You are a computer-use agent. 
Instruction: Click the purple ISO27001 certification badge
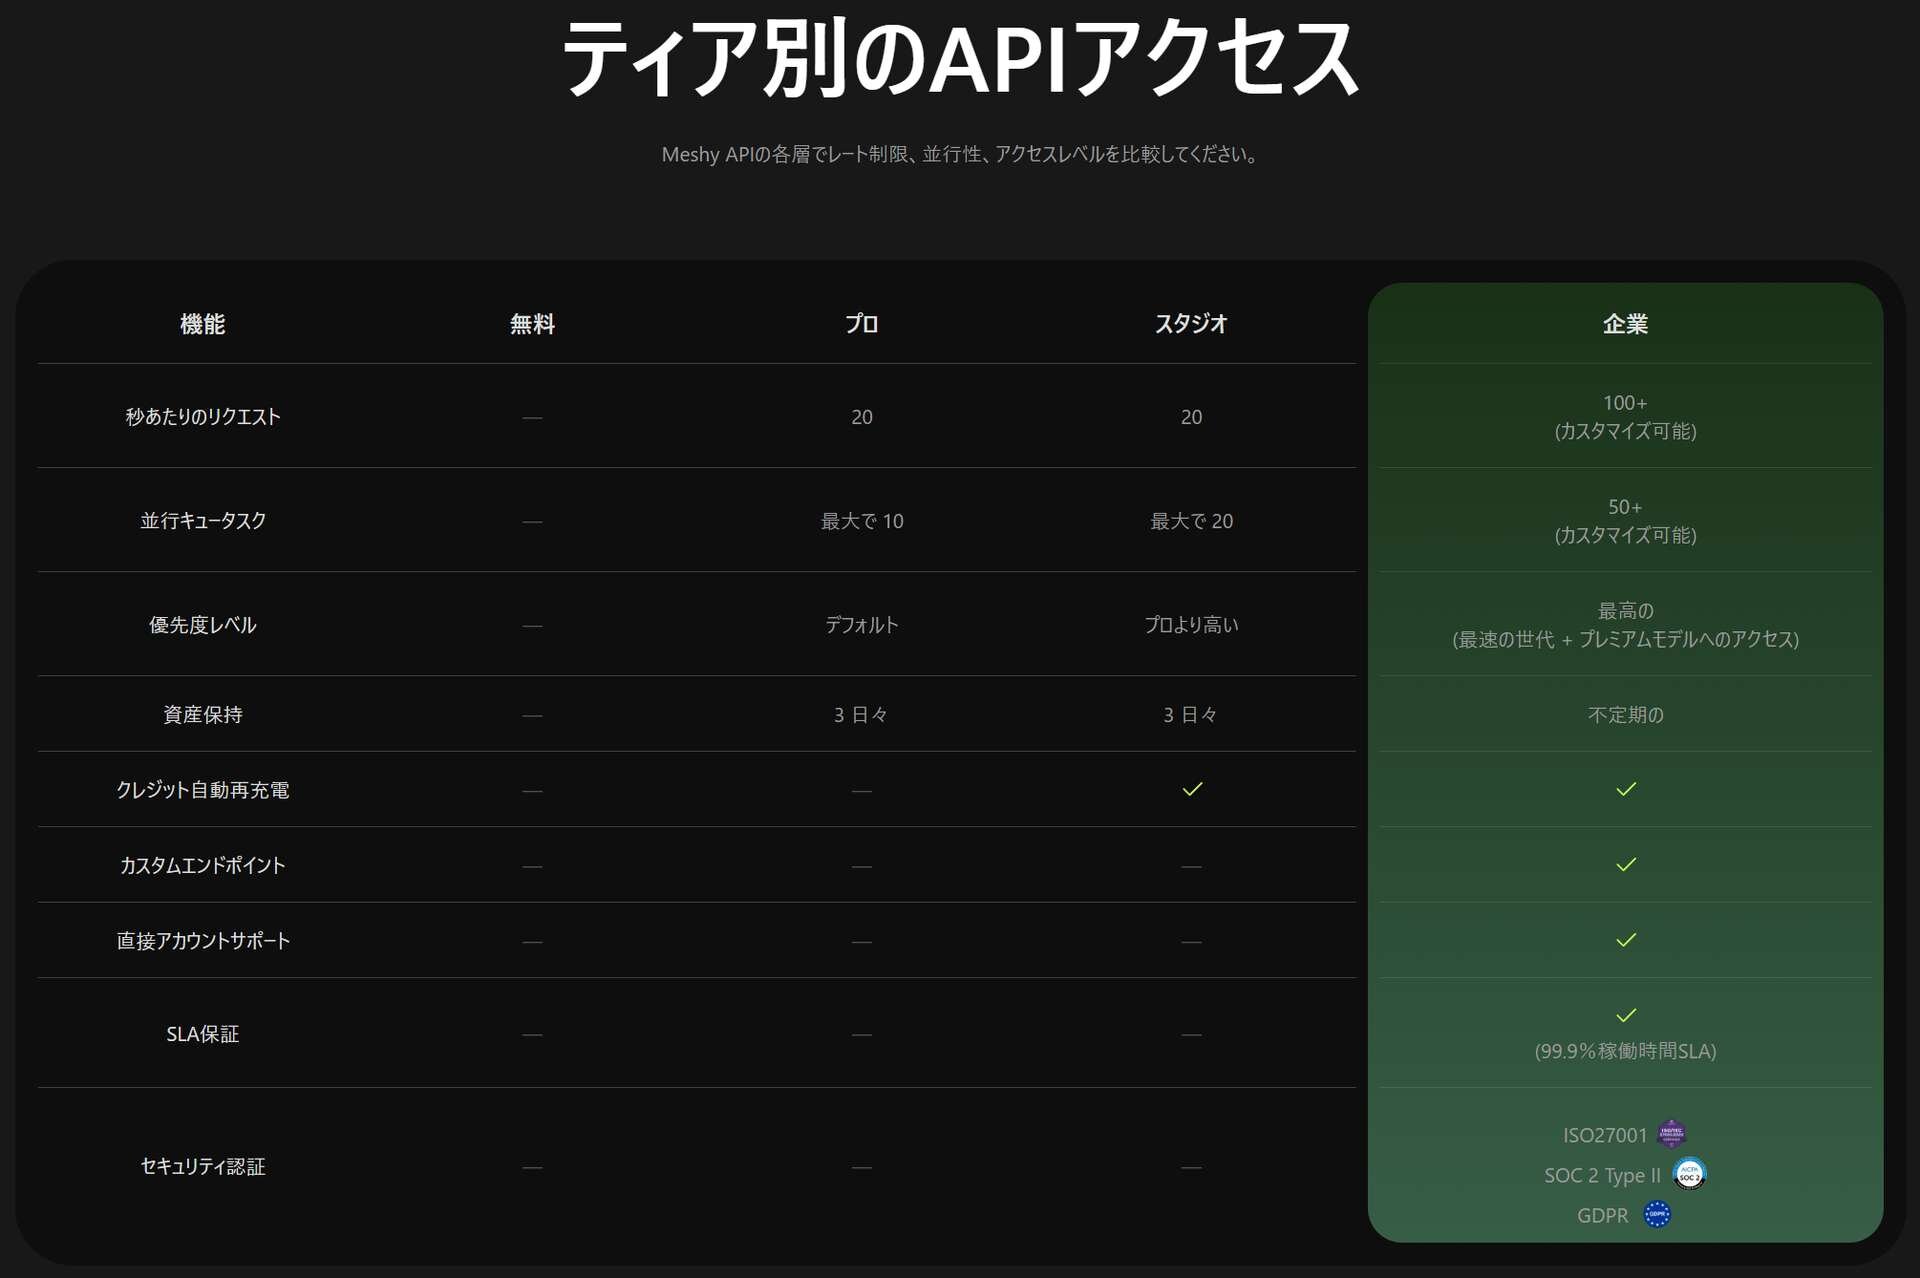click(1671, 1134)
